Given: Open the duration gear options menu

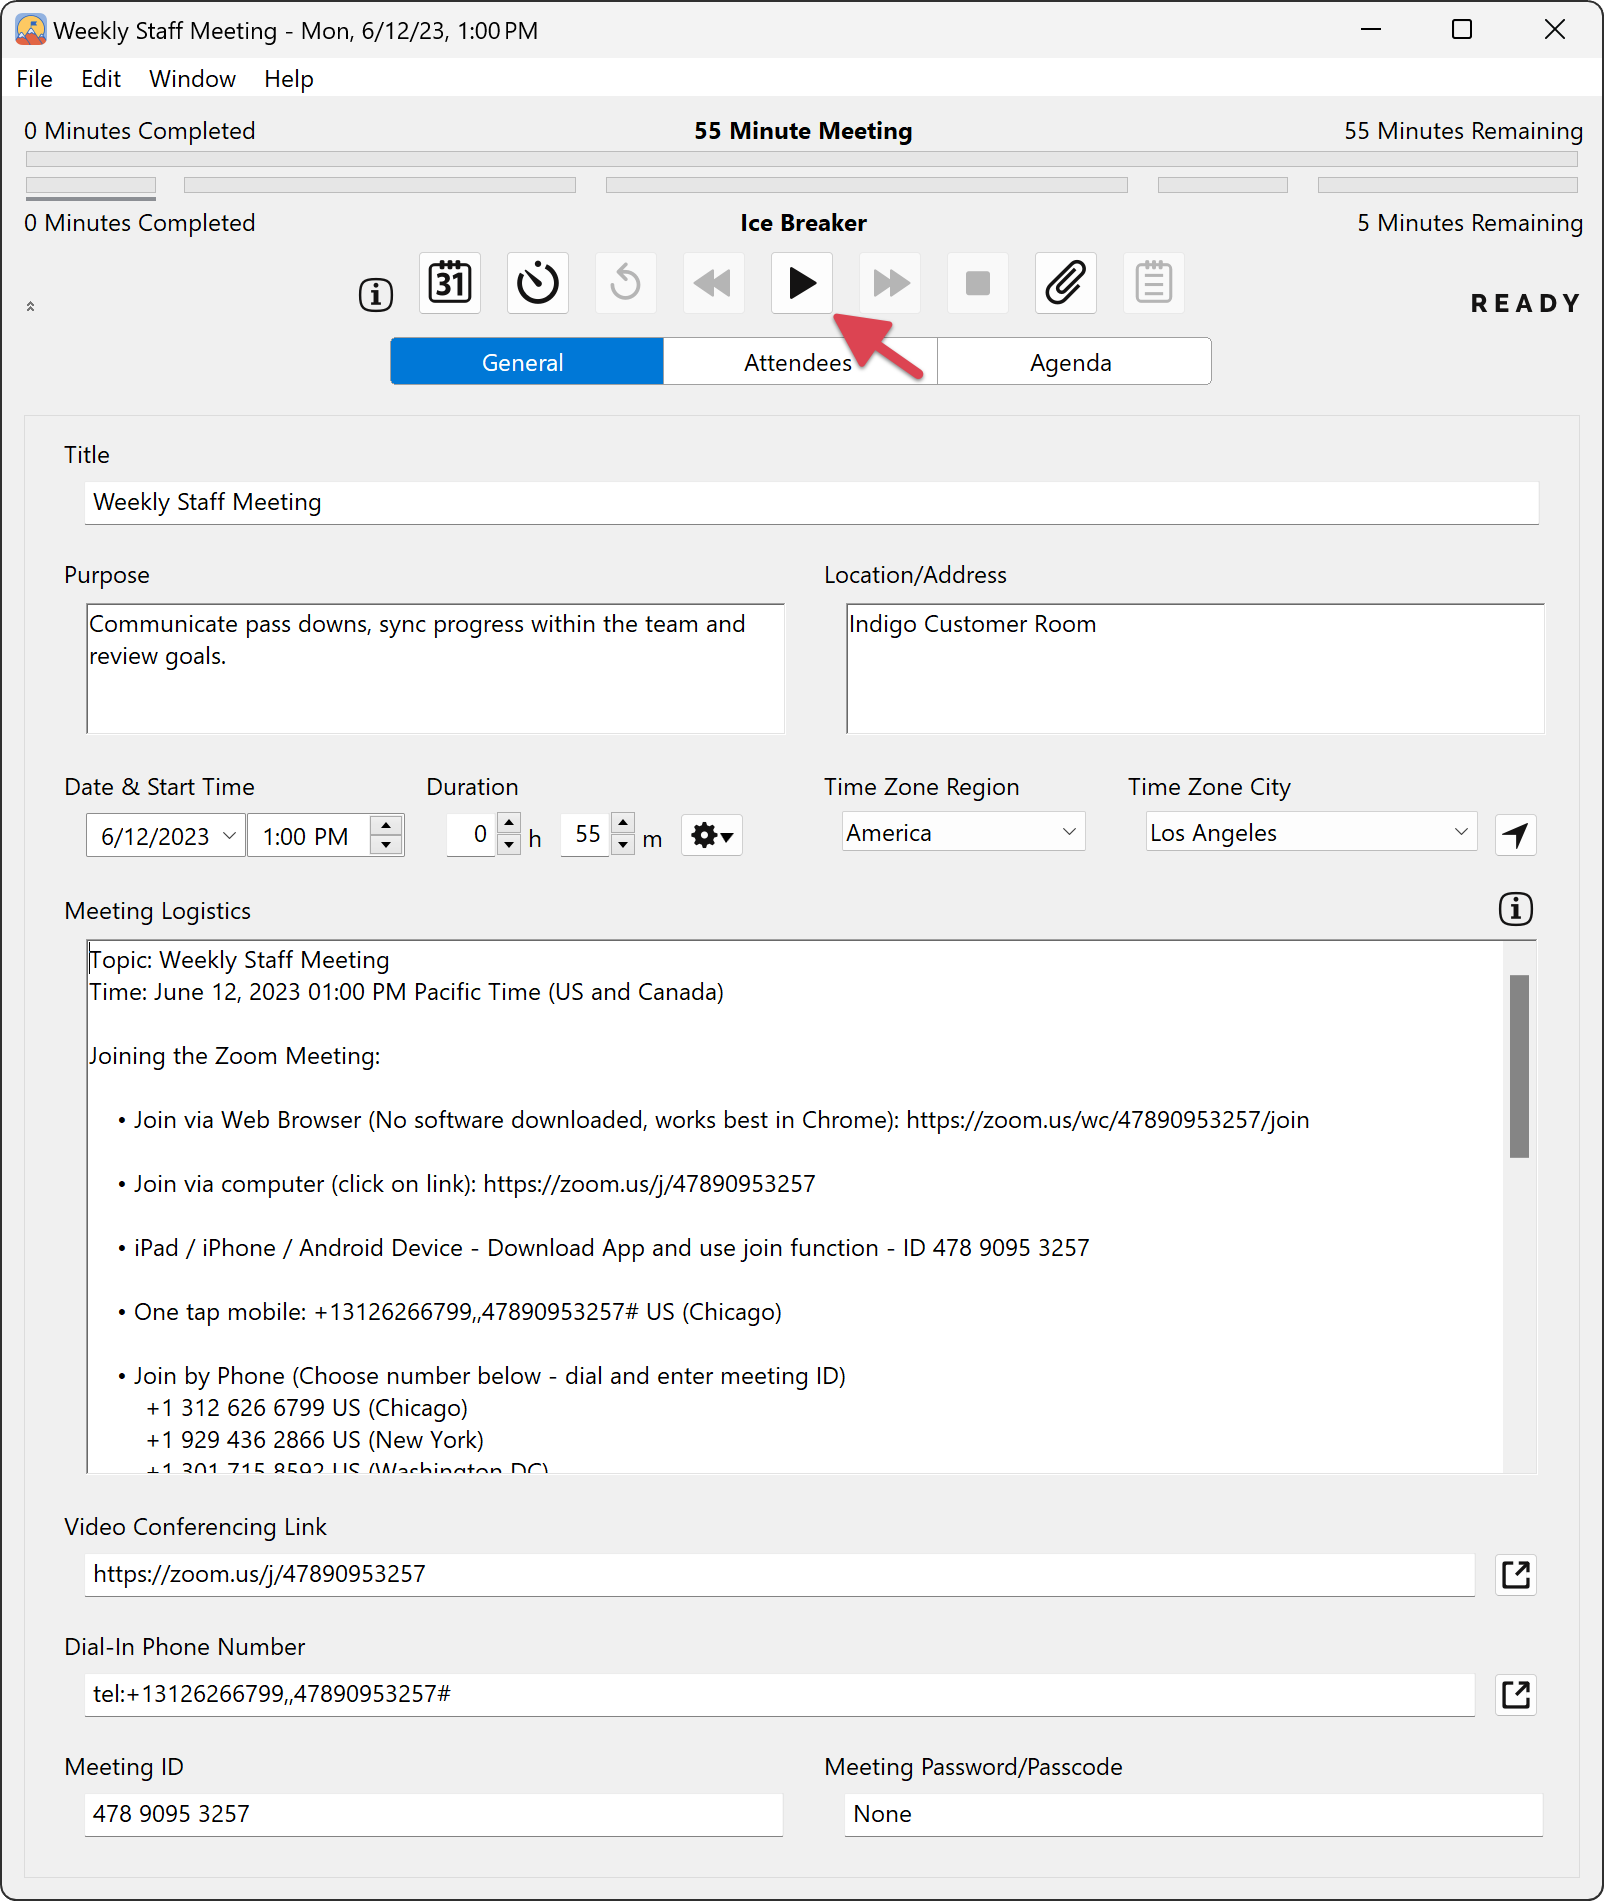Looking at the screenshot, I should click(x=712, y=835).
